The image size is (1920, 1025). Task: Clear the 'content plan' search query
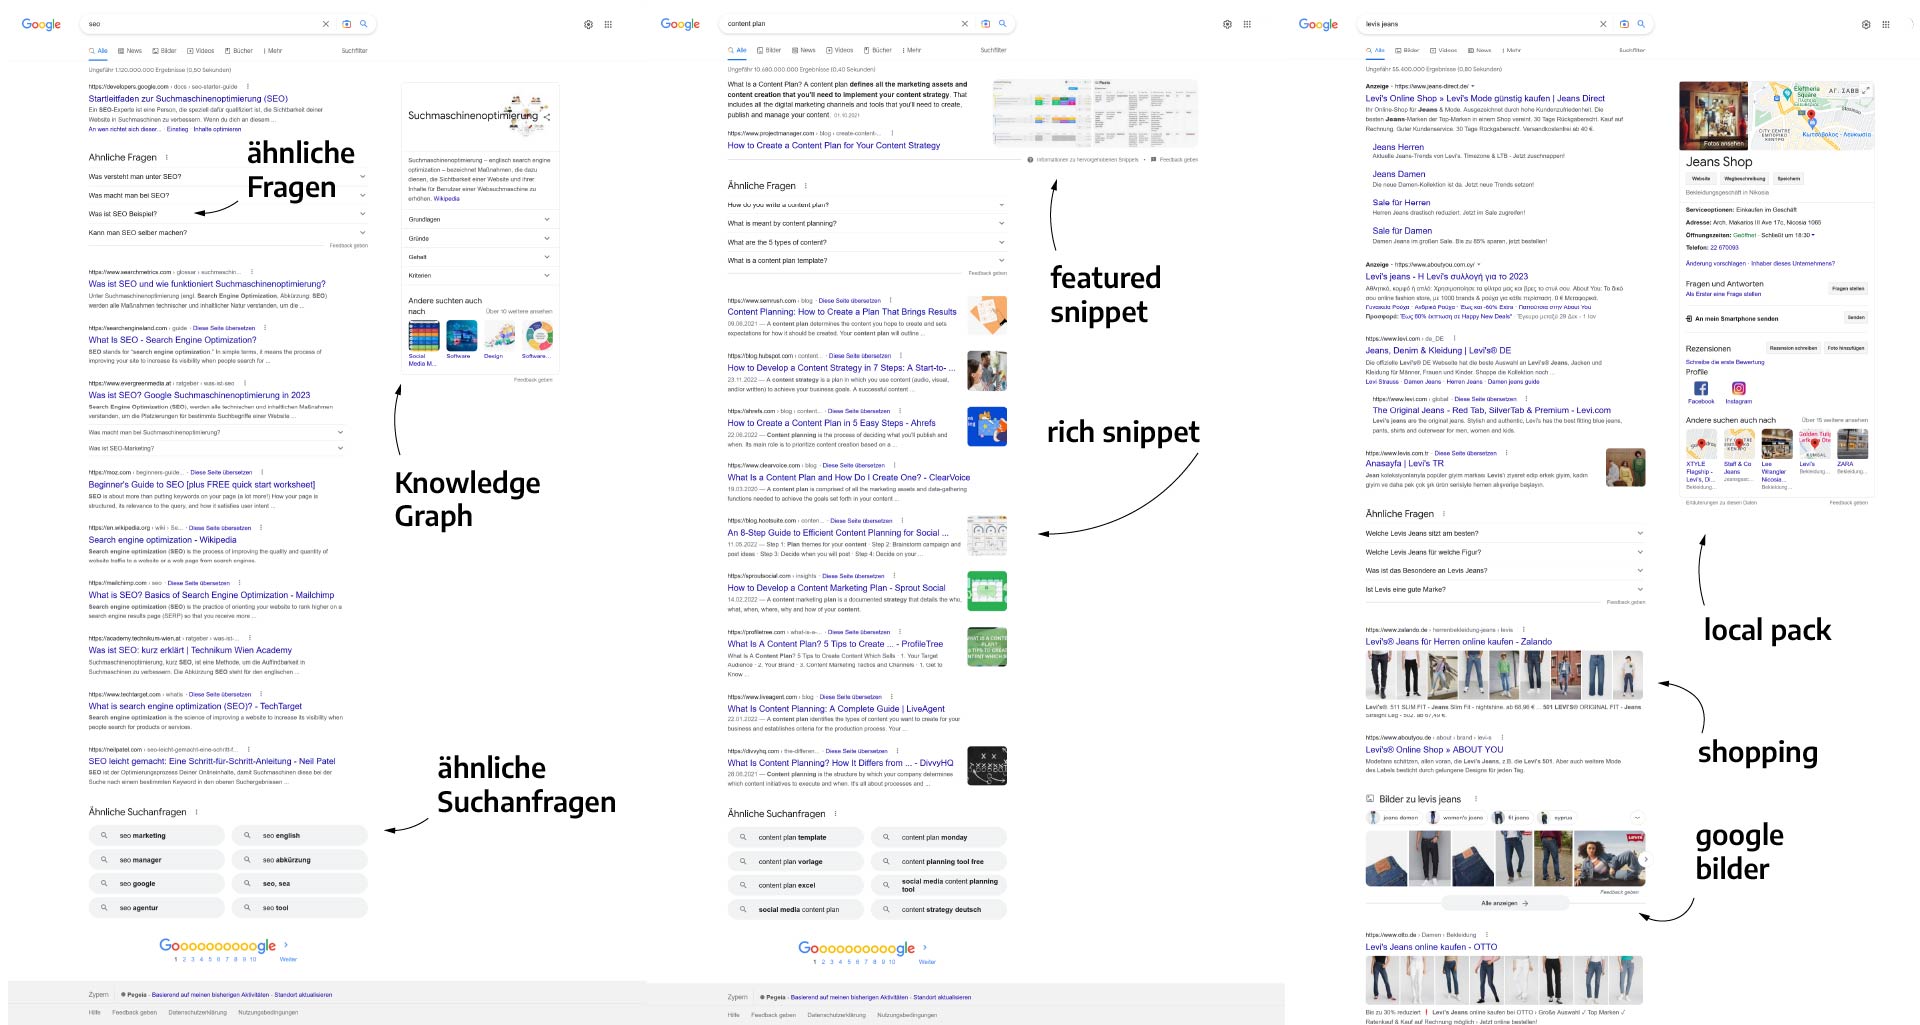click(x=964, y=24)
